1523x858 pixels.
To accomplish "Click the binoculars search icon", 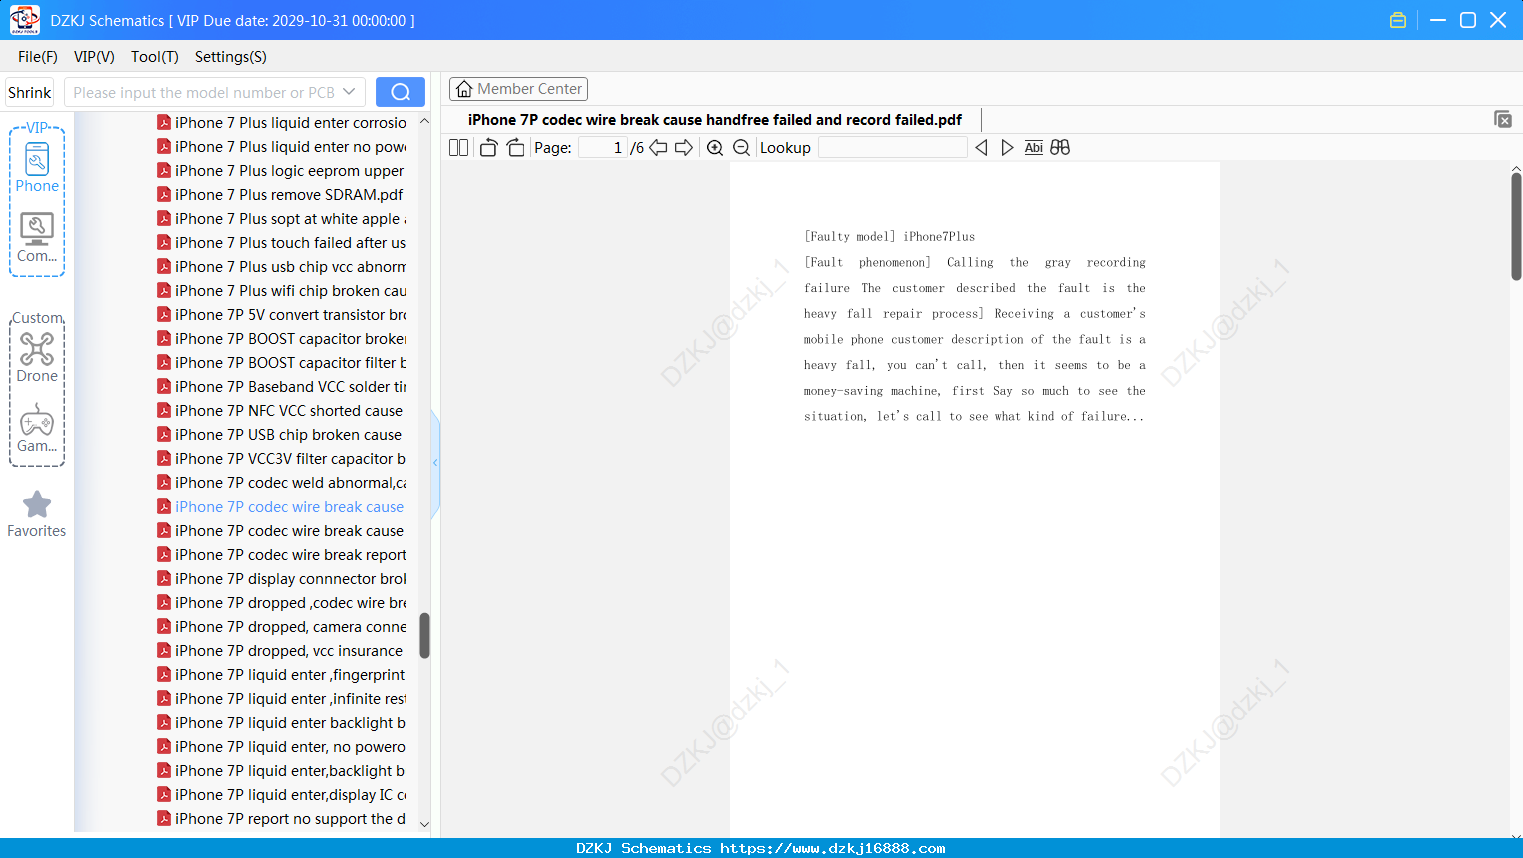I will click(1060, 148).
